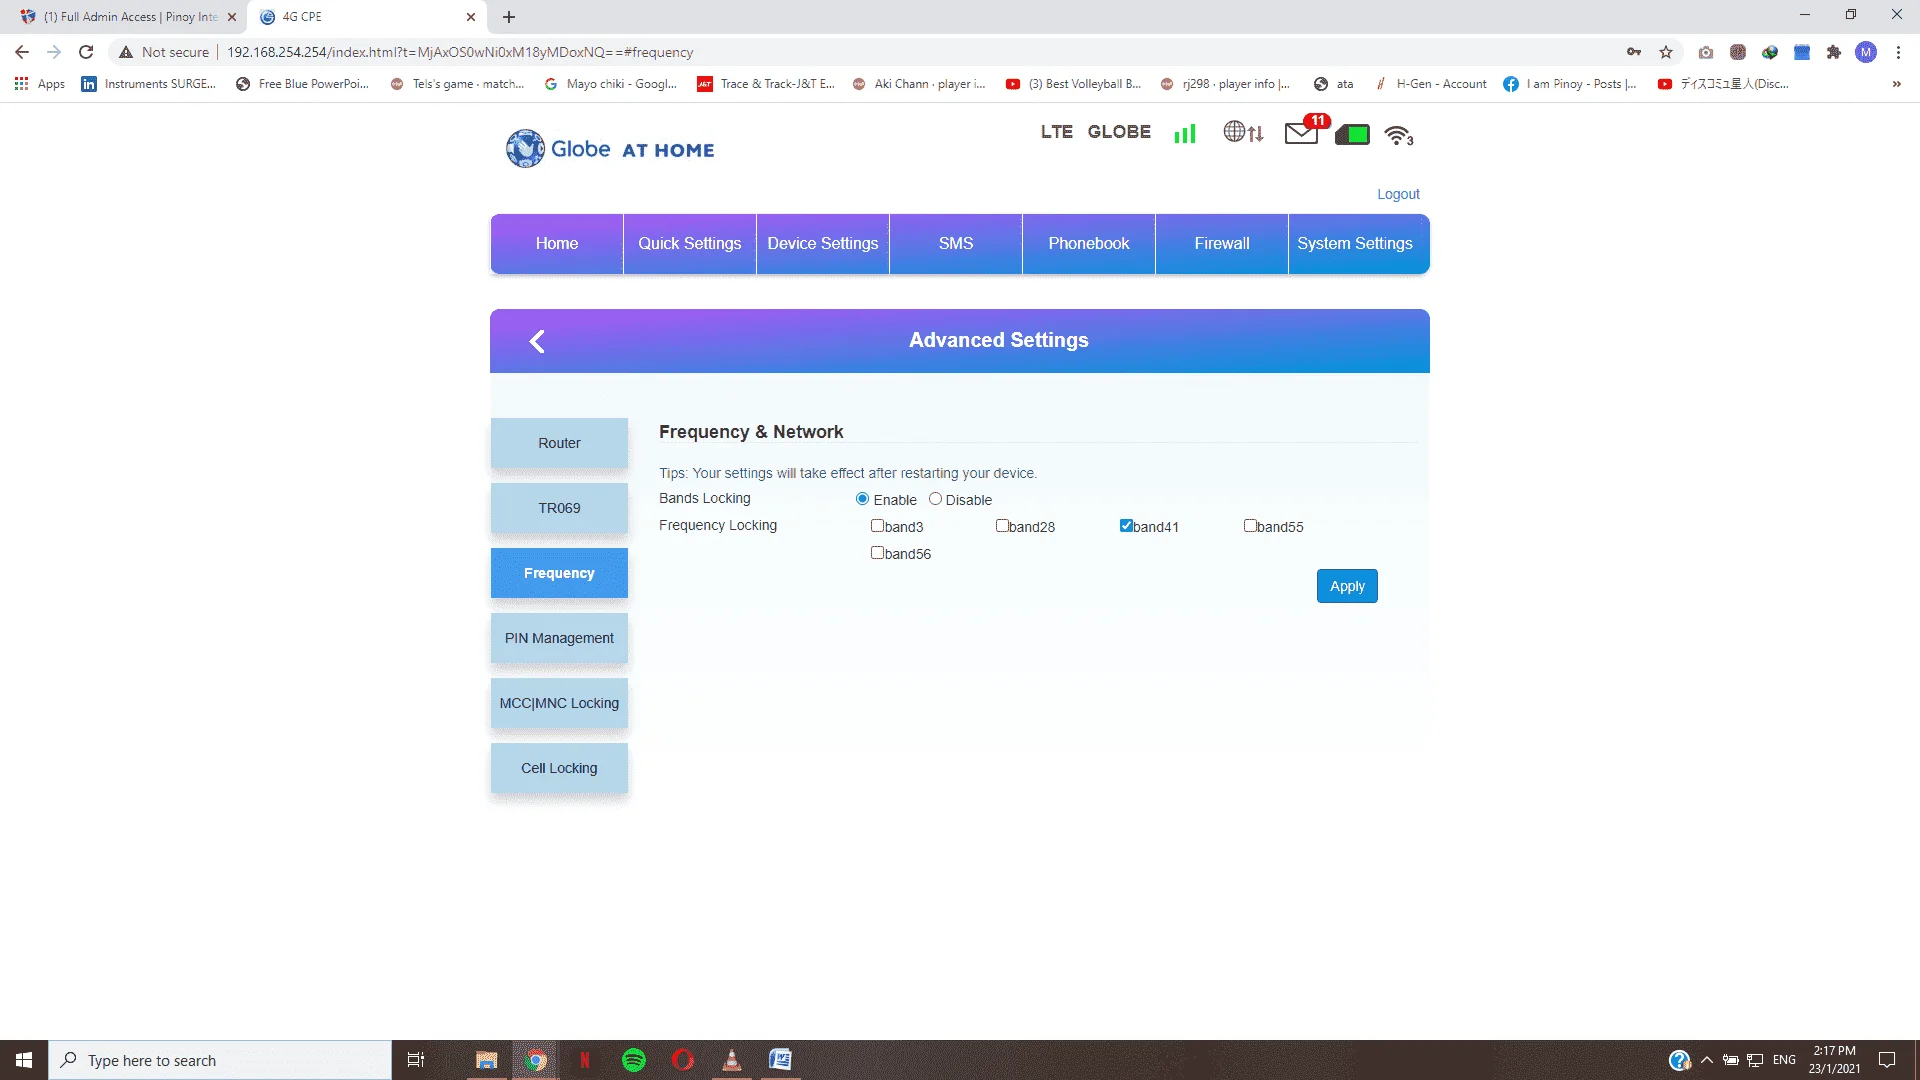Open the Home menu tab
This screenshot has height=1080, width=1920.
(x=557, y=244)
